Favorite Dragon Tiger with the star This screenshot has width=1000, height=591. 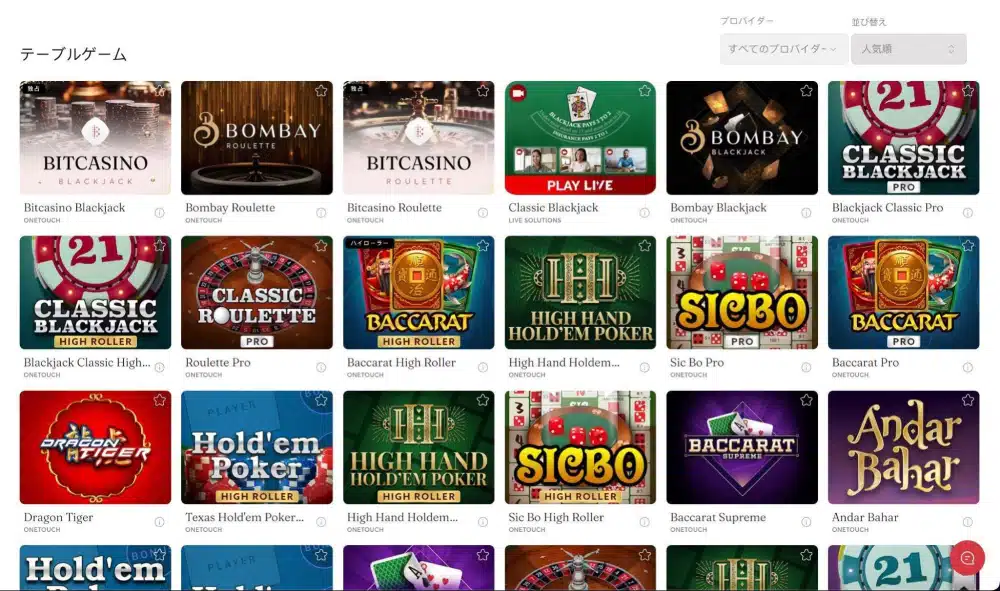159,400
